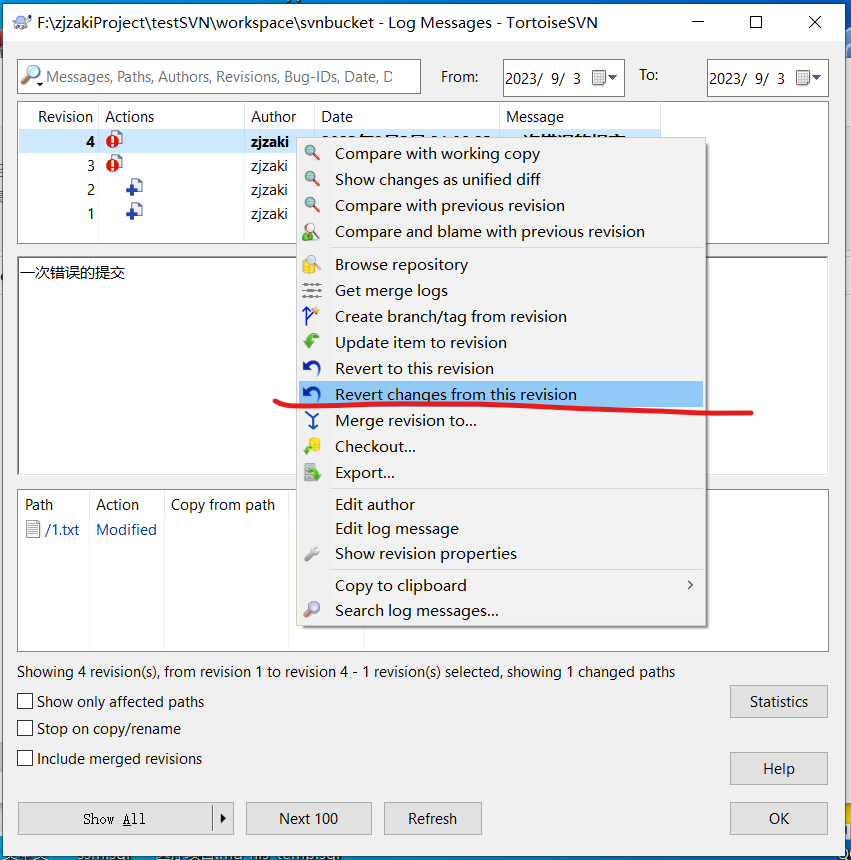
Task: Click the Actions column header
Action: click(x=172, y=117)
